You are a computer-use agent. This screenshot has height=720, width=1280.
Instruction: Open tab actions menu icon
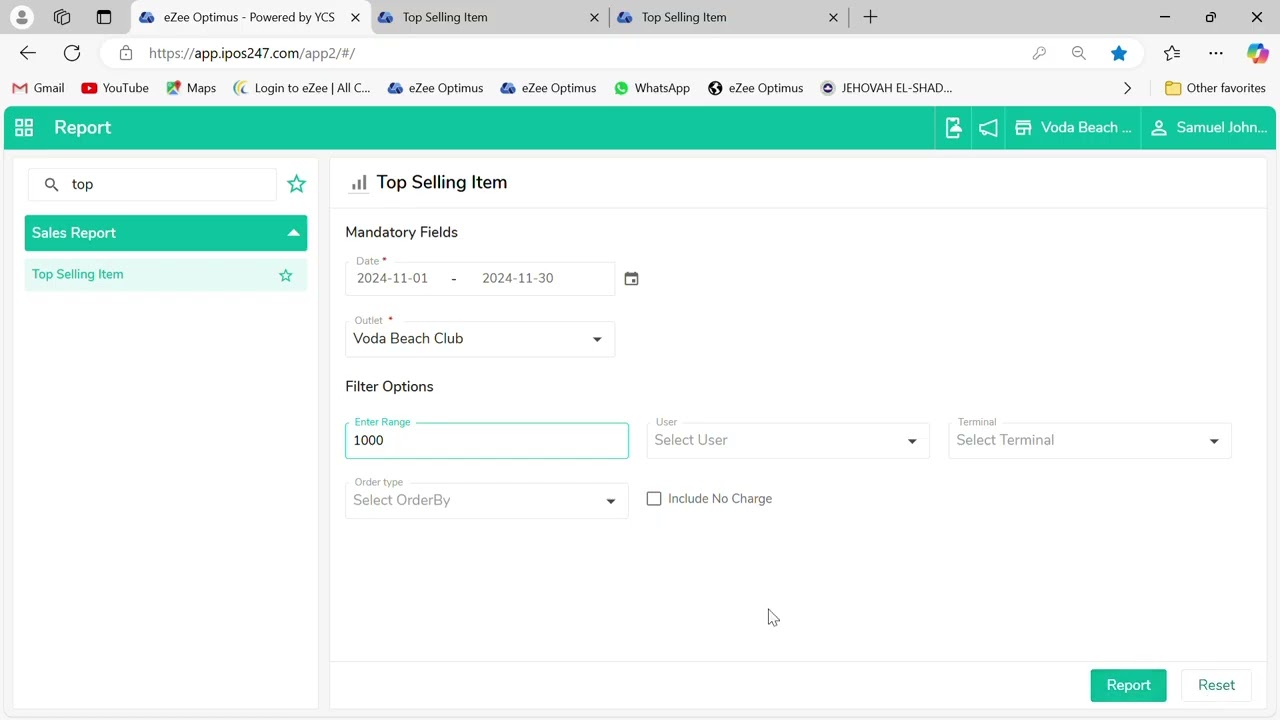pos(104,17)
